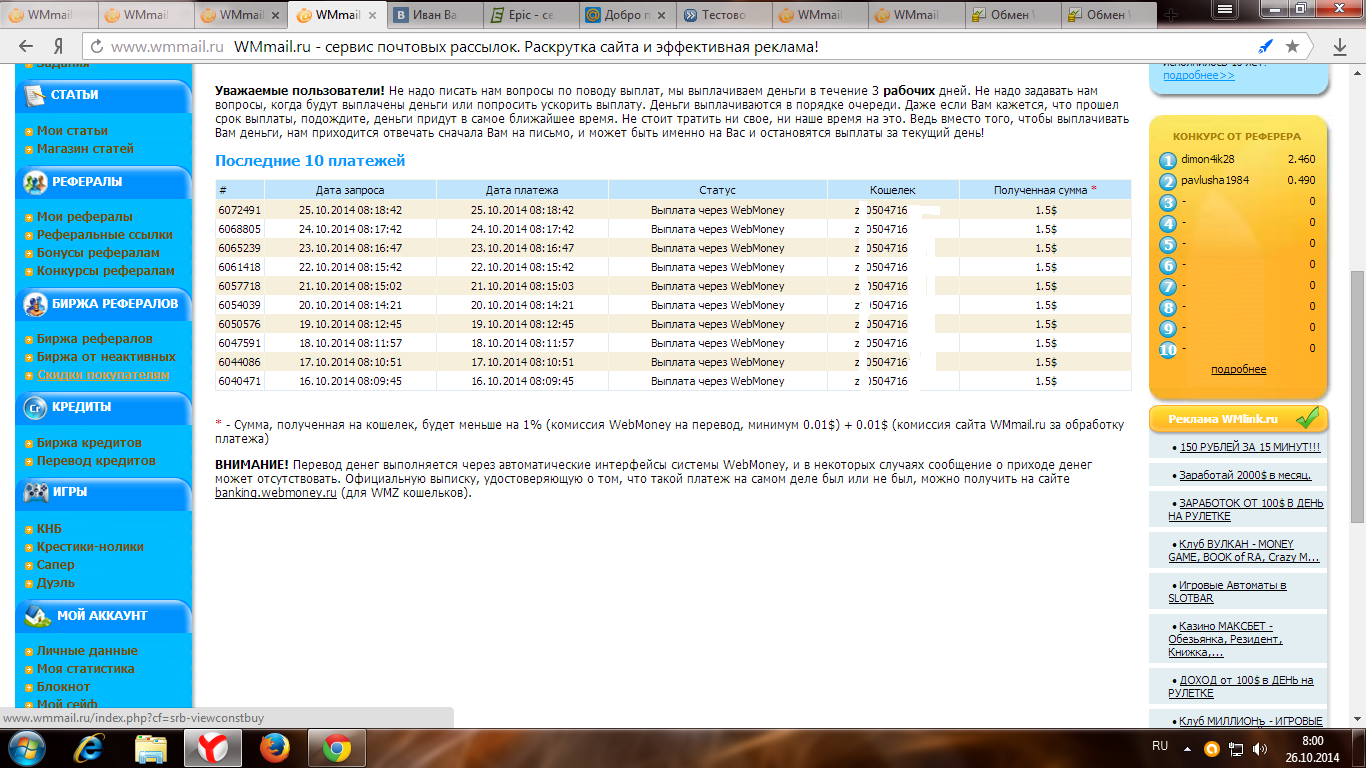The width and height of the screenshot is (1366, 768).
Task: Toggle Turbo mode rocket icon
Action: [x=1265, y=47]
